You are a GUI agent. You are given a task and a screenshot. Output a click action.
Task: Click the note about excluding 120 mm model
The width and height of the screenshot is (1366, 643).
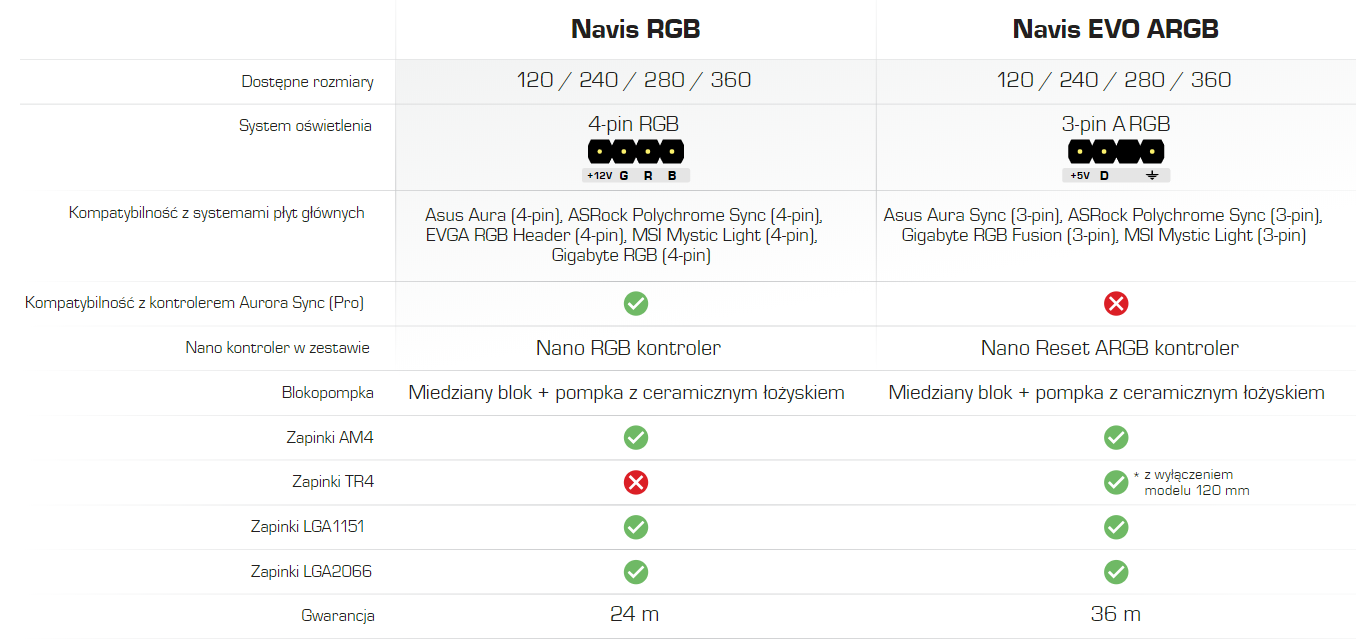point(1191,482)
